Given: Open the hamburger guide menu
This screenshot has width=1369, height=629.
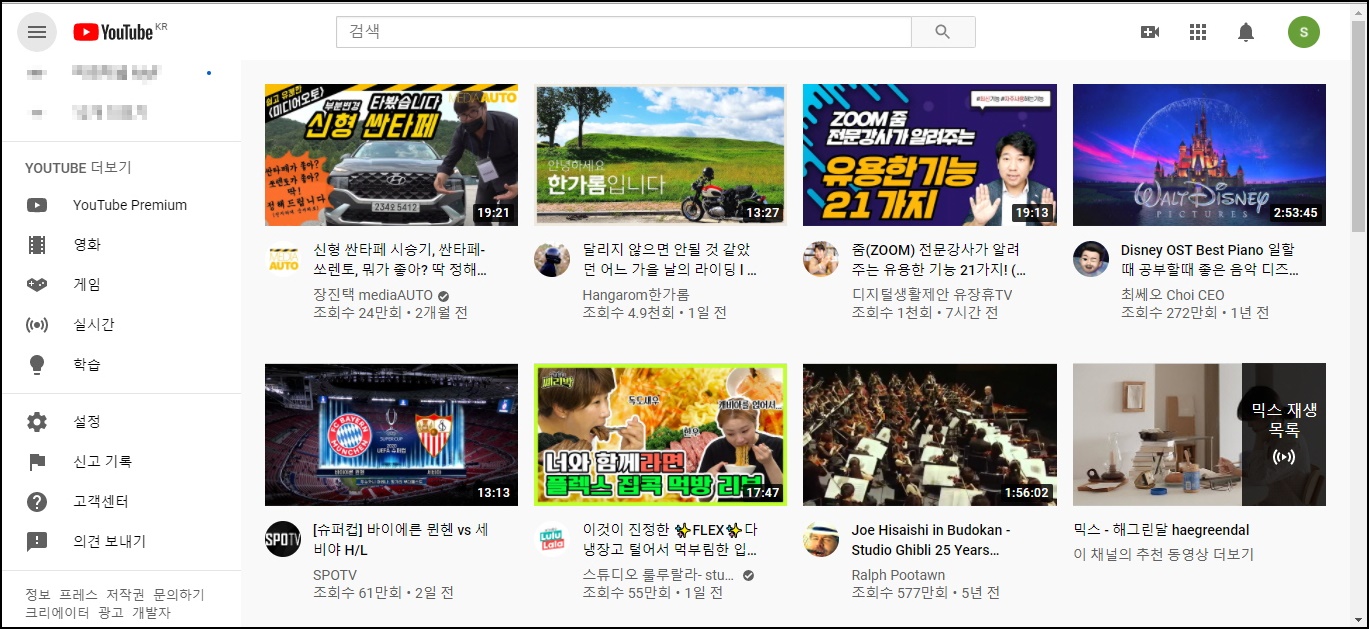Looking at the screenshot, I should click(37, 32).
